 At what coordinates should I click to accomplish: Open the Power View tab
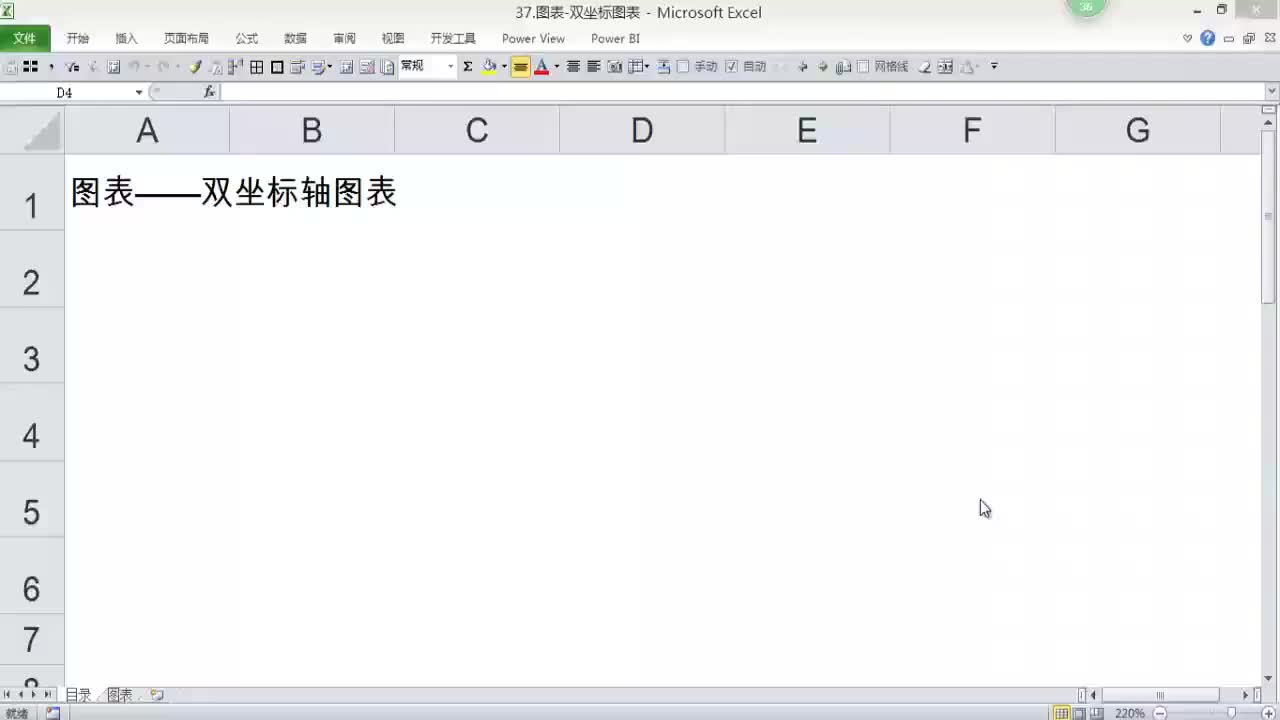point(533,38)
